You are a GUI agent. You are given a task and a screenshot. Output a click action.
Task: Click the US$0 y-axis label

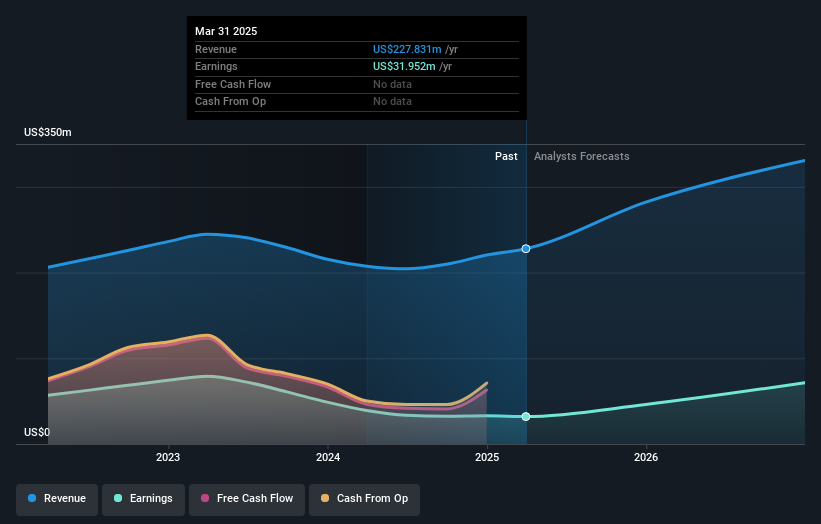37,432
